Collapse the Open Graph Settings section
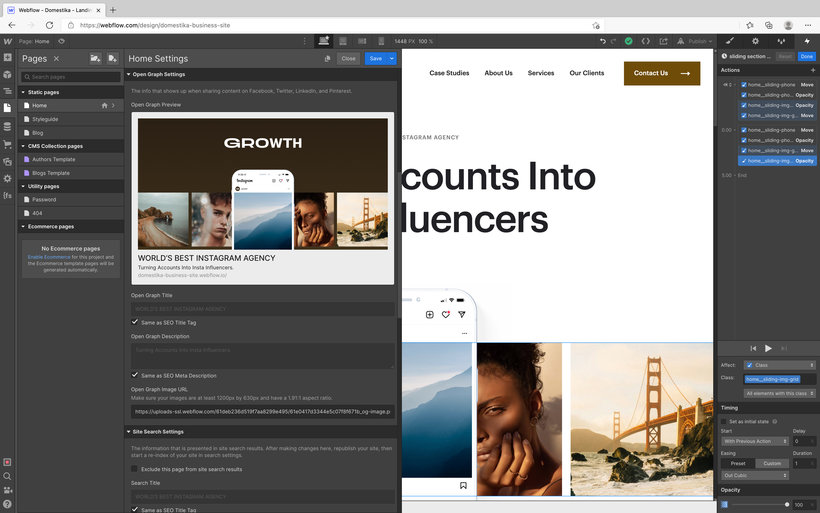820x513 pixels. (129, 74)
